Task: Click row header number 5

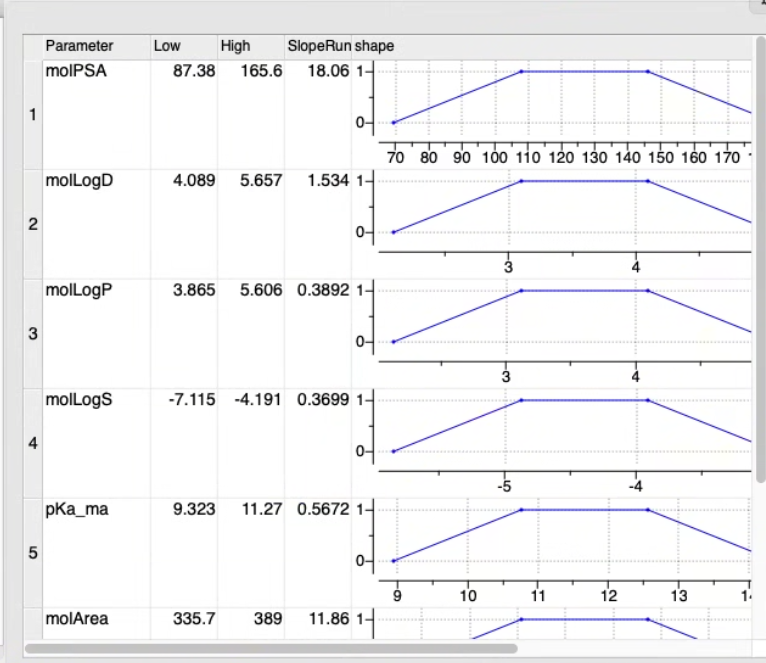Action: point(33,553)
